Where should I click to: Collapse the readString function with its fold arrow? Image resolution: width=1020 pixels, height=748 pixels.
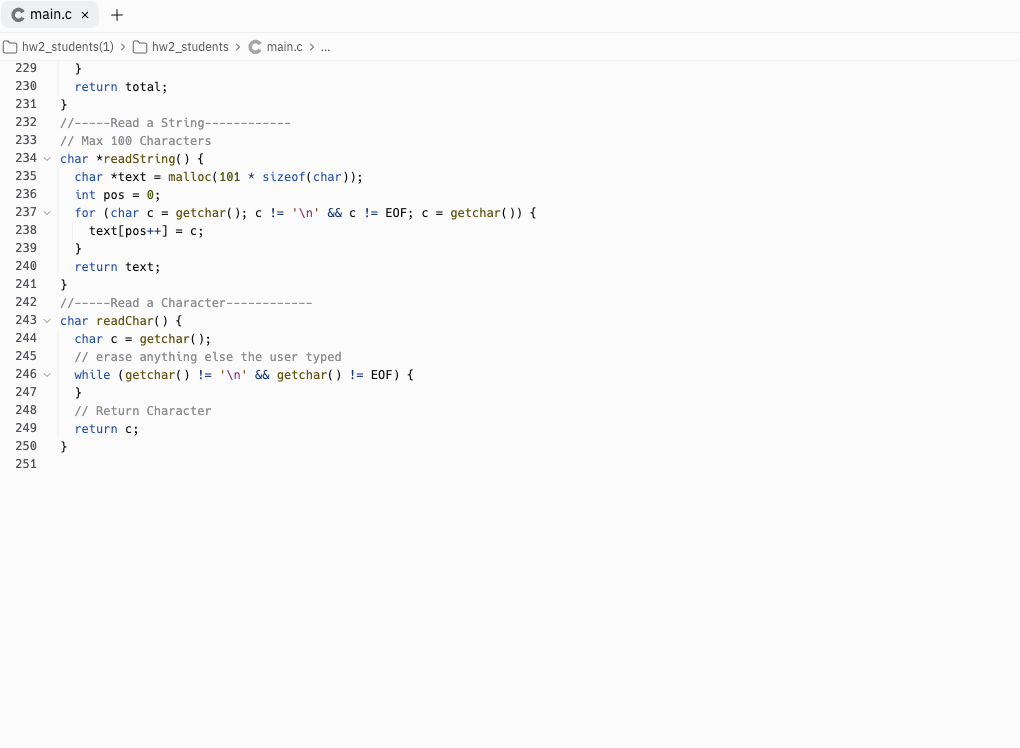click(x=48, y=158)
